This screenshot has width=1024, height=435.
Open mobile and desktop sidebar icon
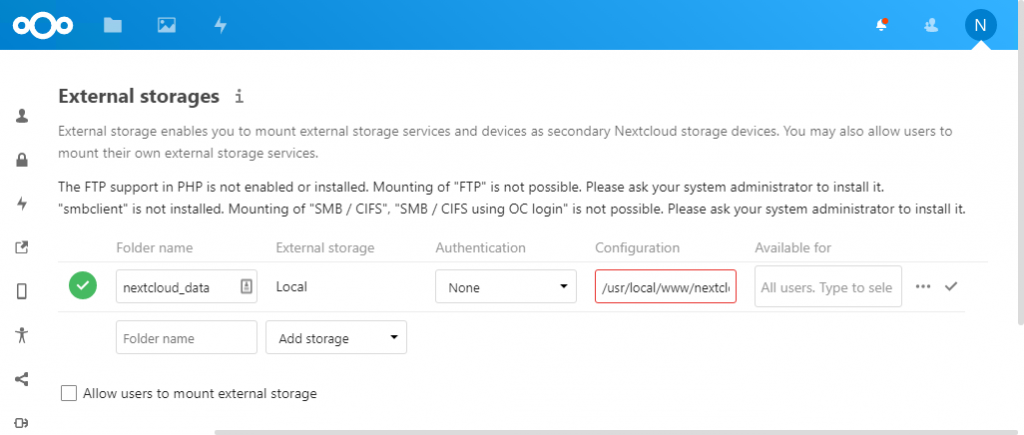[x=22, y=291]
